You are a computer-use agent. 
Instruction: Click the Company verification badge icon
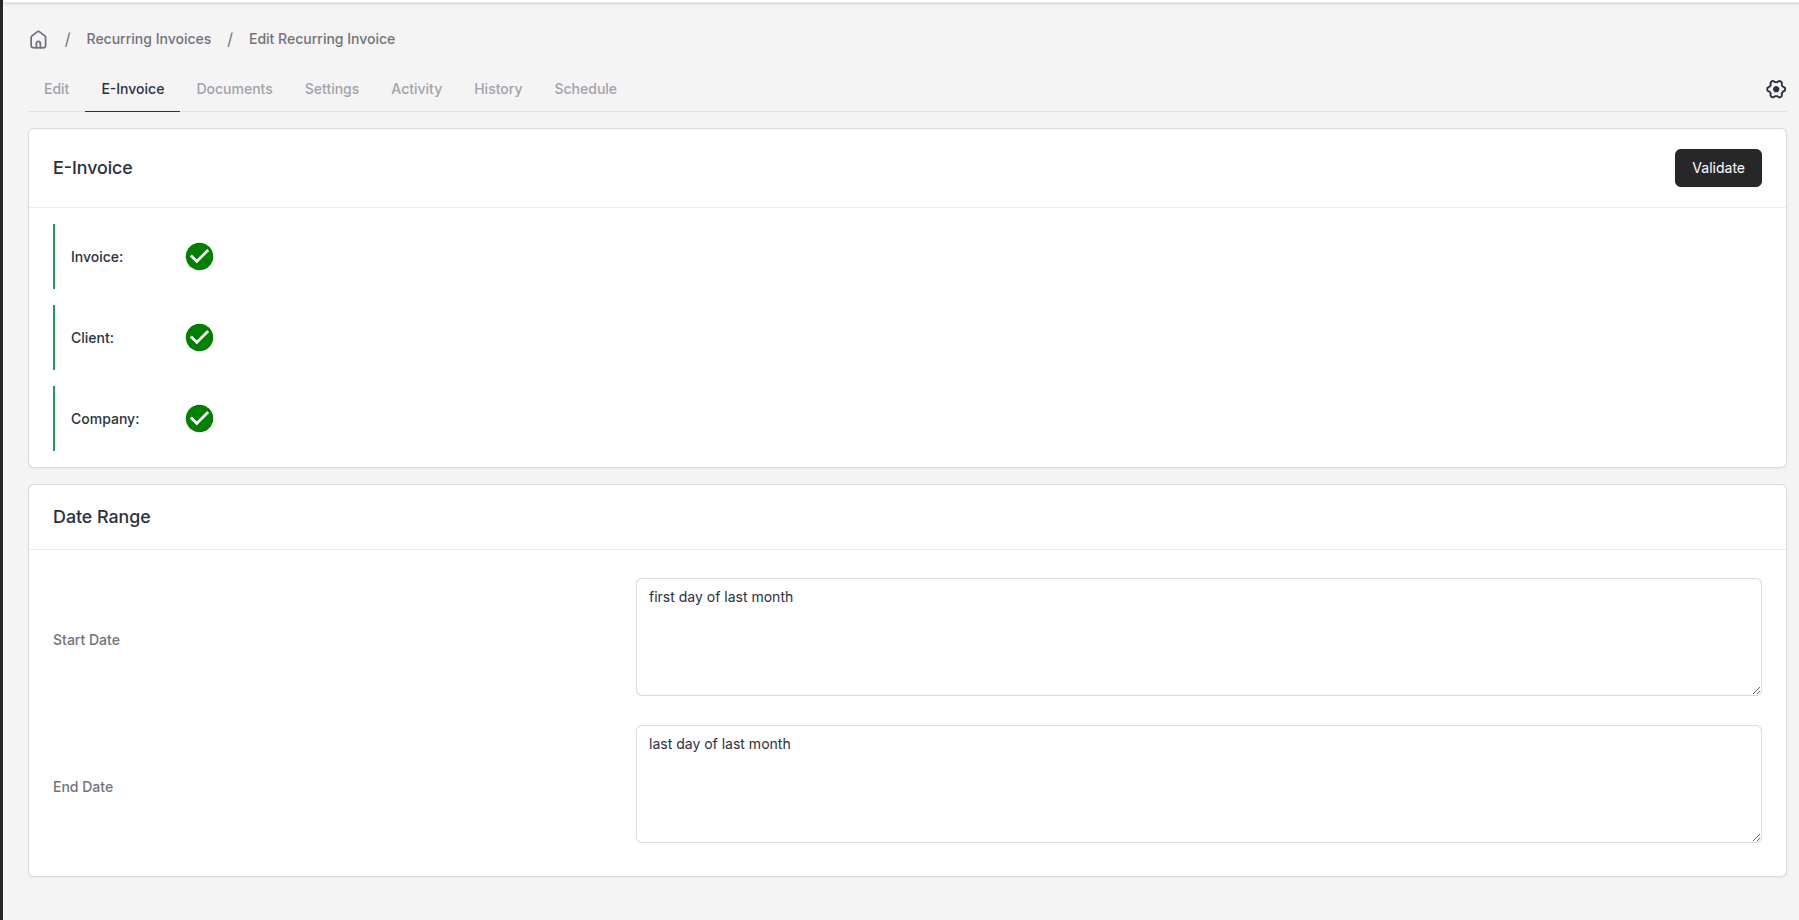point(198,418)
